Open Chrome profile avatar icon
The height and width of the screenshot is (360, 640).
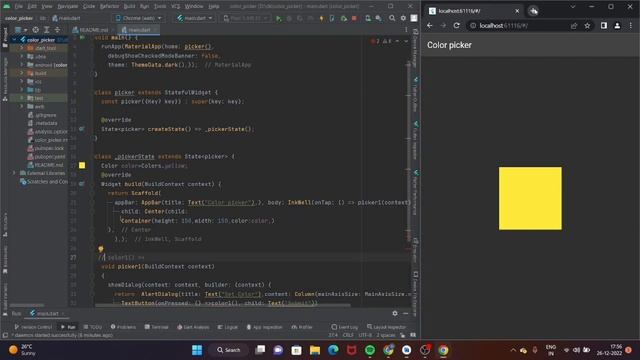coord(617,26)
